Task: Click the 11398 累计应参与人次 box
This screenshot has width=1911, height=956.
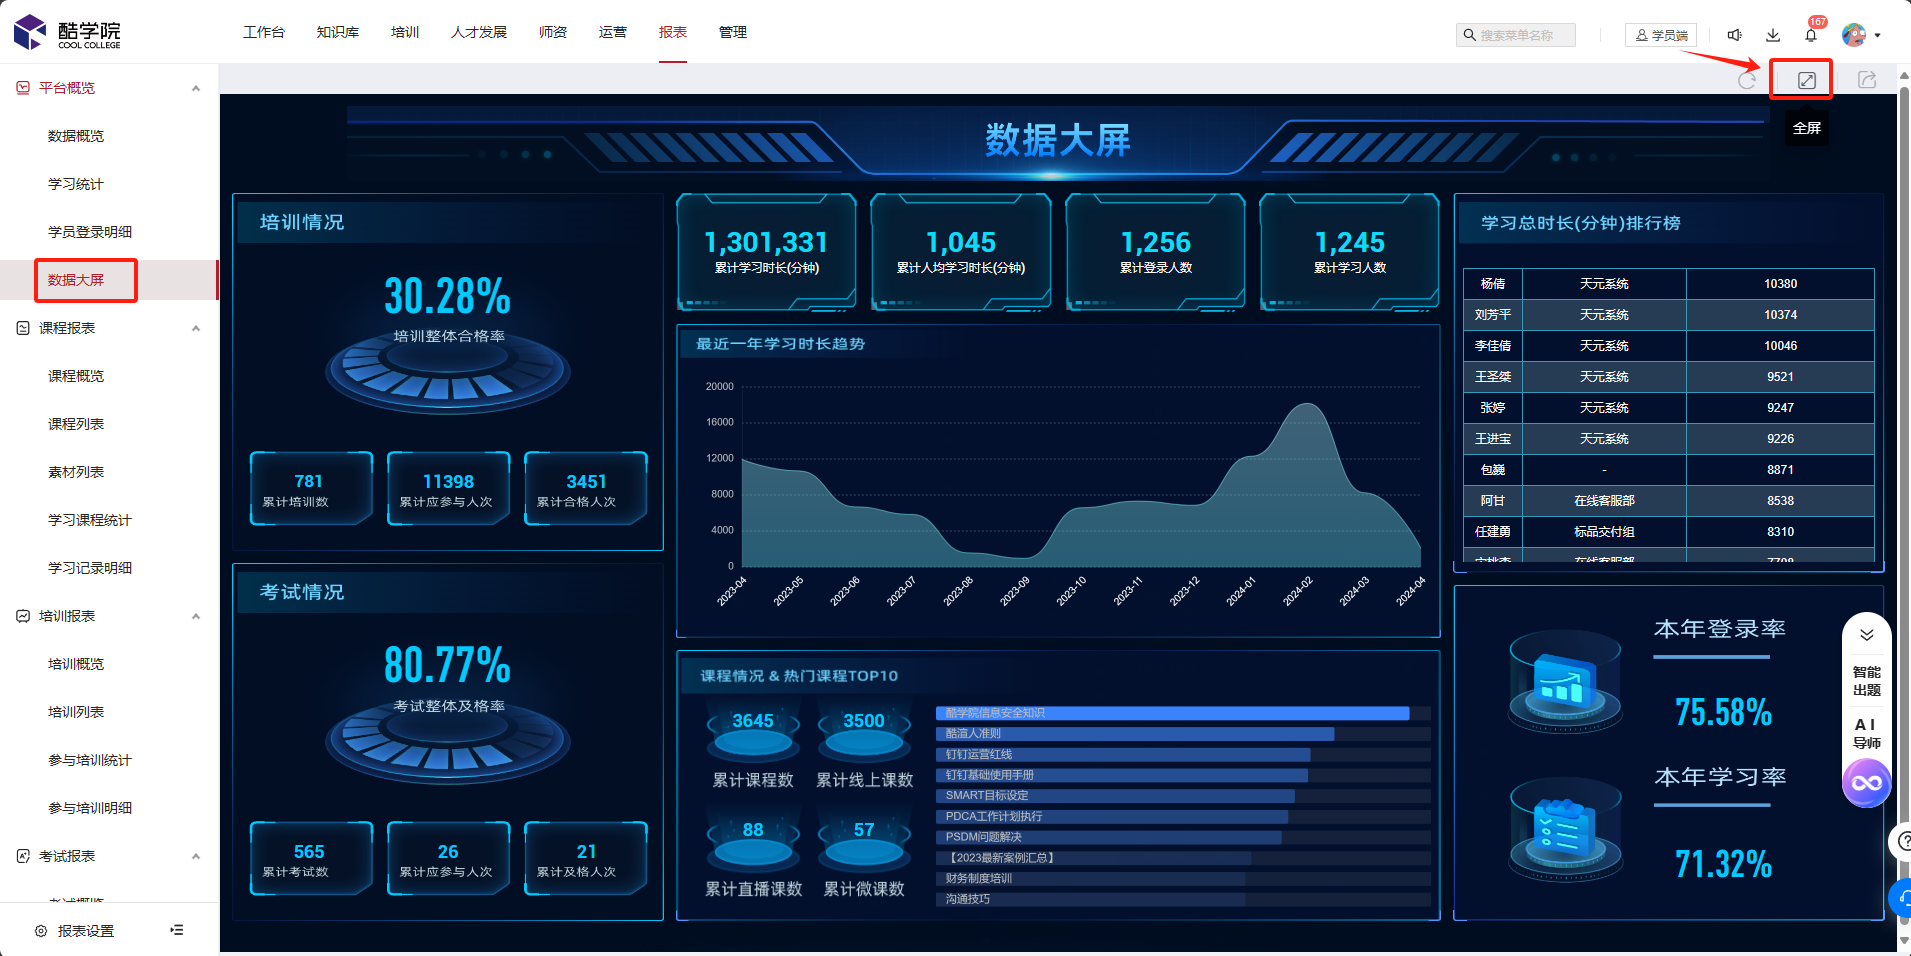Action: [x=448, y=488]
